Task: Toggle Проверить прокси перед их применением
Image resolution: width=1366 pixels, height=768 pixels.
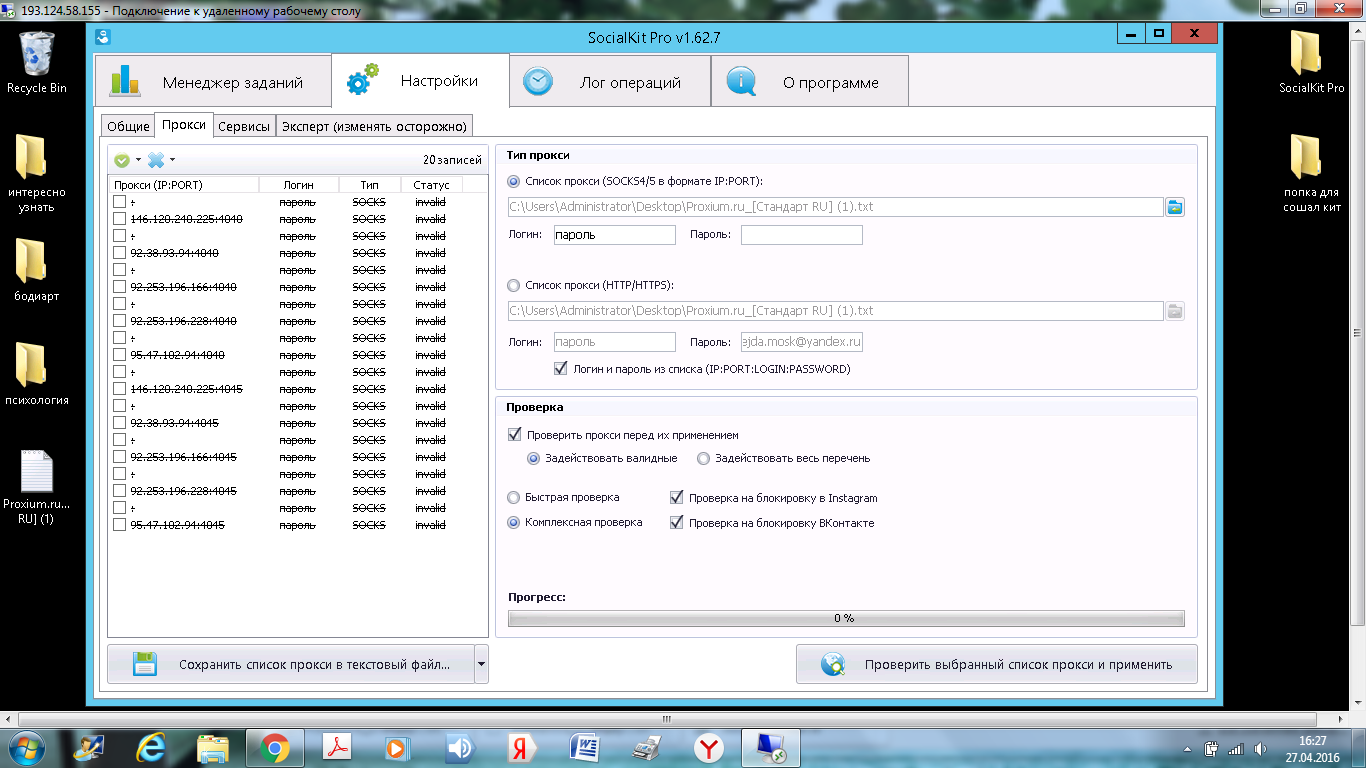Action: click(515, 435)
